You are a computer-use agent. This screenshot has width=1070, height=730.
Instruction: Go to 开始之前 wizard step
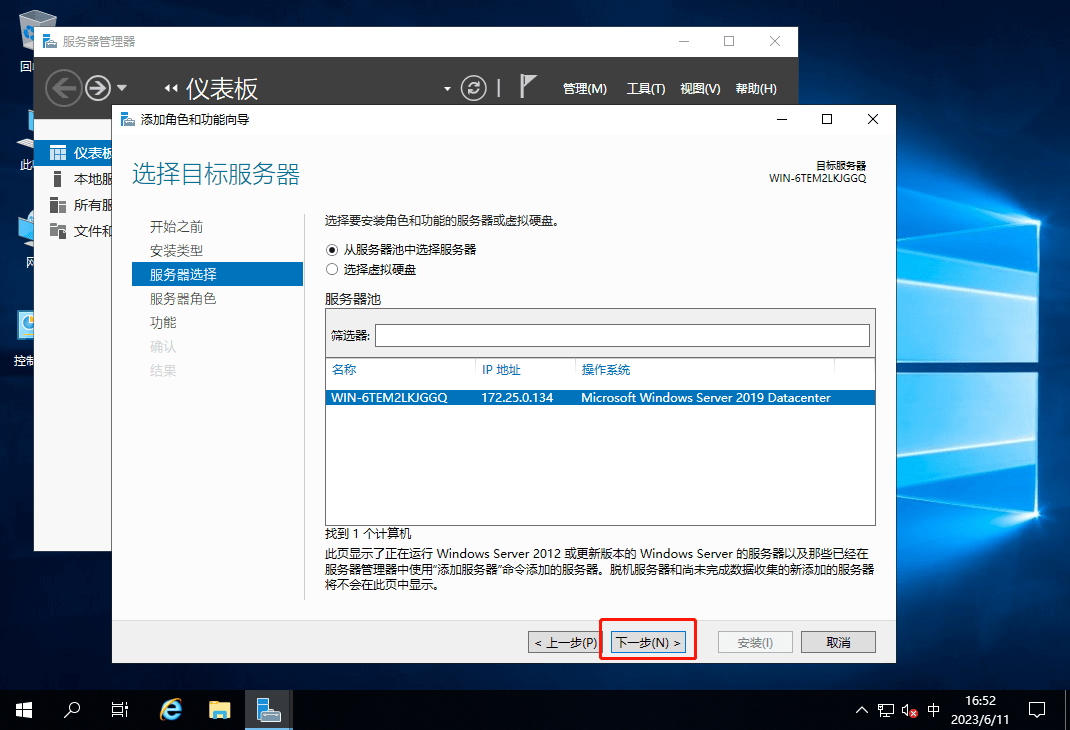pyautogui.click(x=176, y=227)
